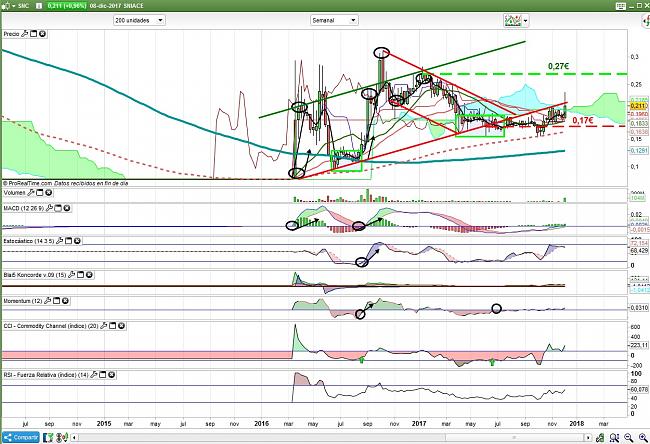Viewport: 650px width, 444px height.
Task: Click the chart icon left of the zoom tools
Action: 600,437
